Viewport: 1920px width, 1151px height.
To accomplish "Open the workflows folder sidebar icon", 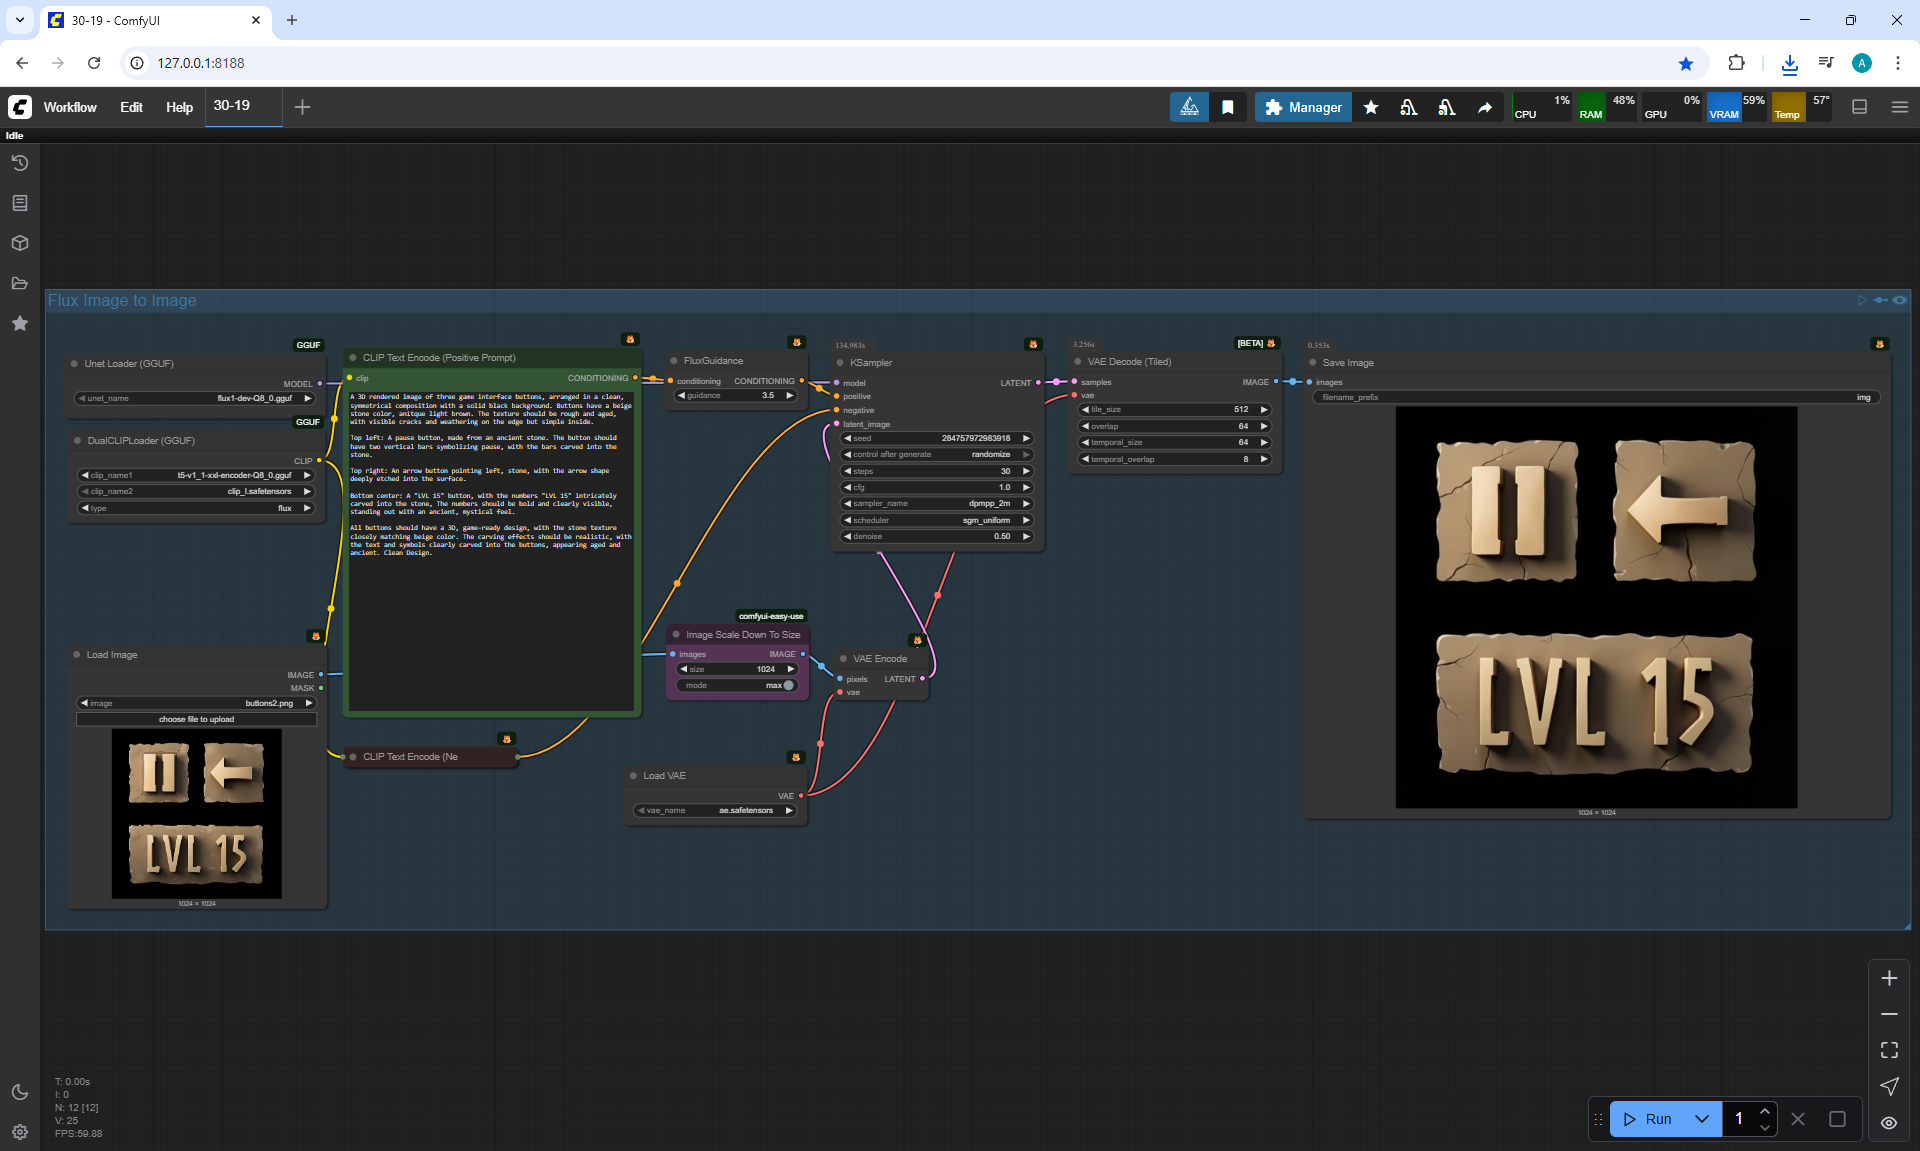I will click(20, 283).
